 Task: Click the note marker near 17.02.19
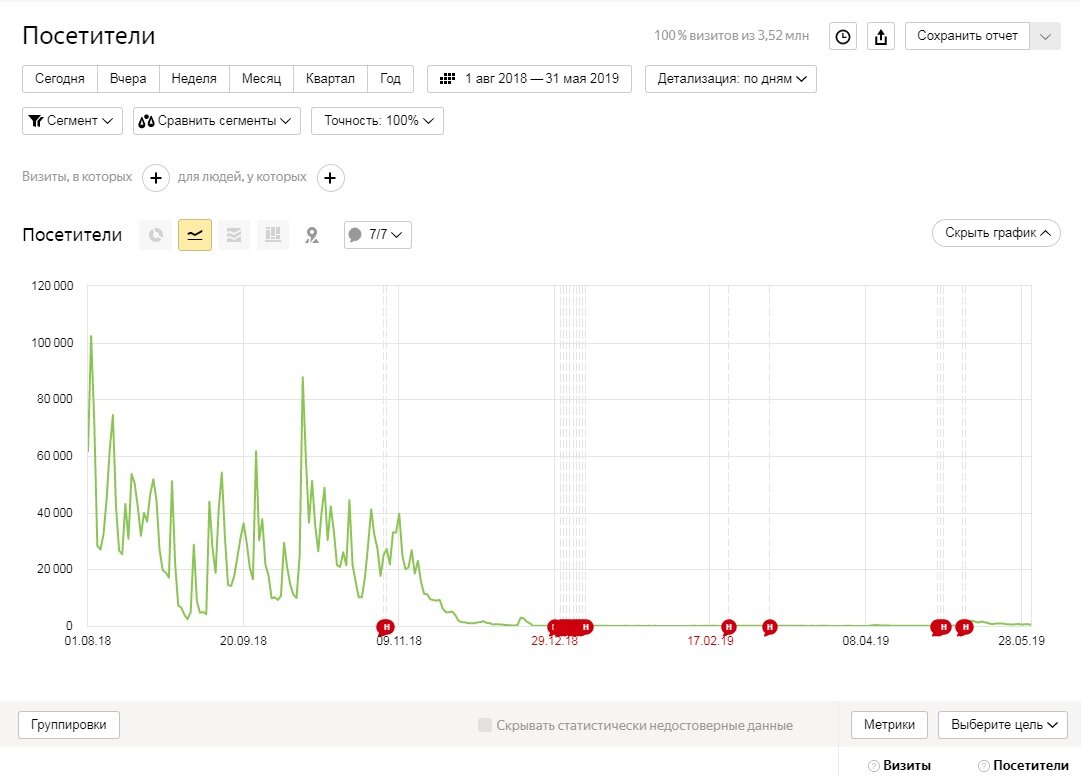(x=728, y=627)
